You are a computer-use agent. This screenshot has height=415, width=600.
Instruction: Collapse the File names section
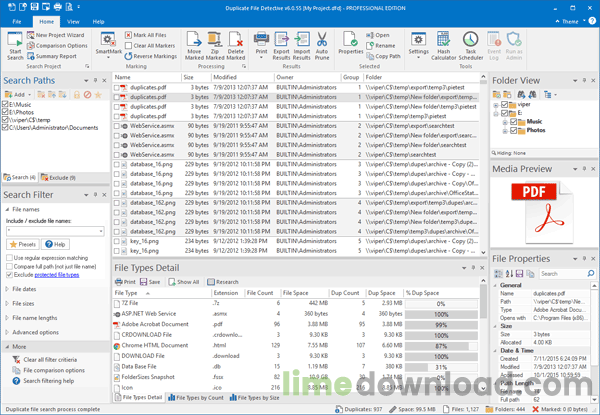pyautogui.click(x=7, y=210)
